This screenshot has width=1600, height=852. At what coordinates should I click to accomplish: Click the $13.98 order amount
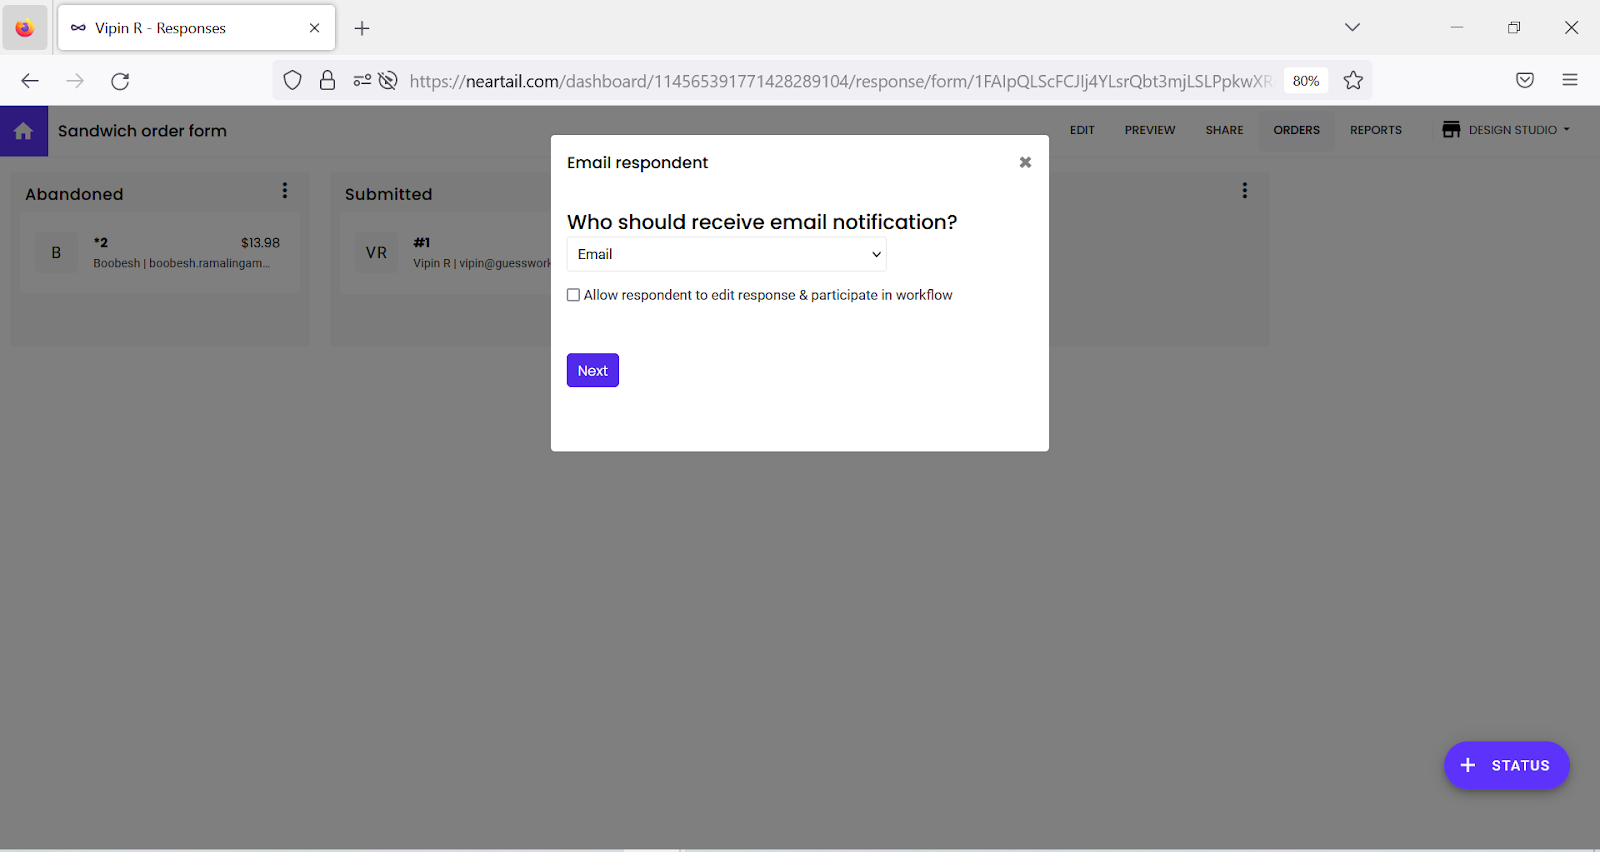click(260, 243)
